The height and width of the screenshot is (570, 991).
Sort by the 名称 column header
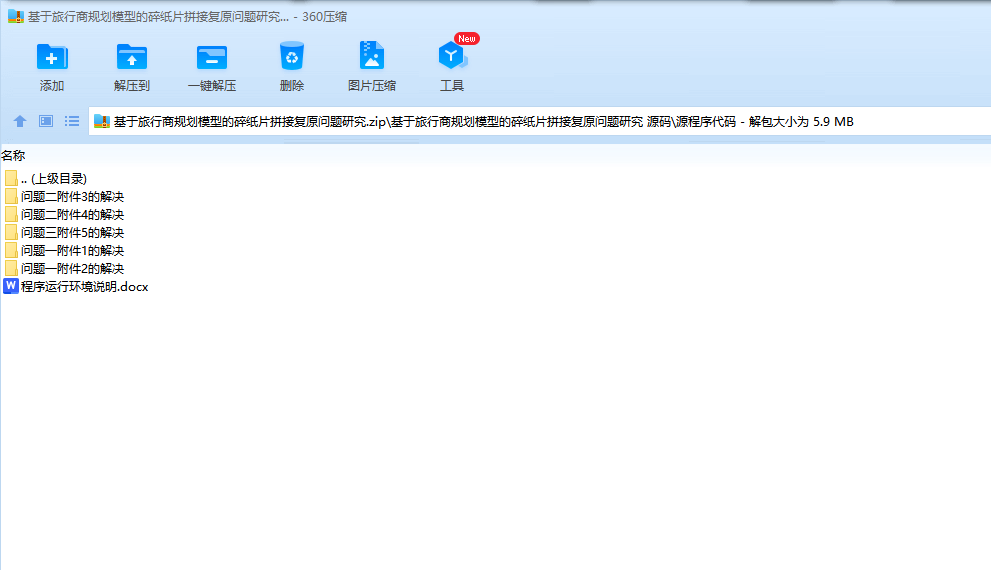tap(13, 155)
